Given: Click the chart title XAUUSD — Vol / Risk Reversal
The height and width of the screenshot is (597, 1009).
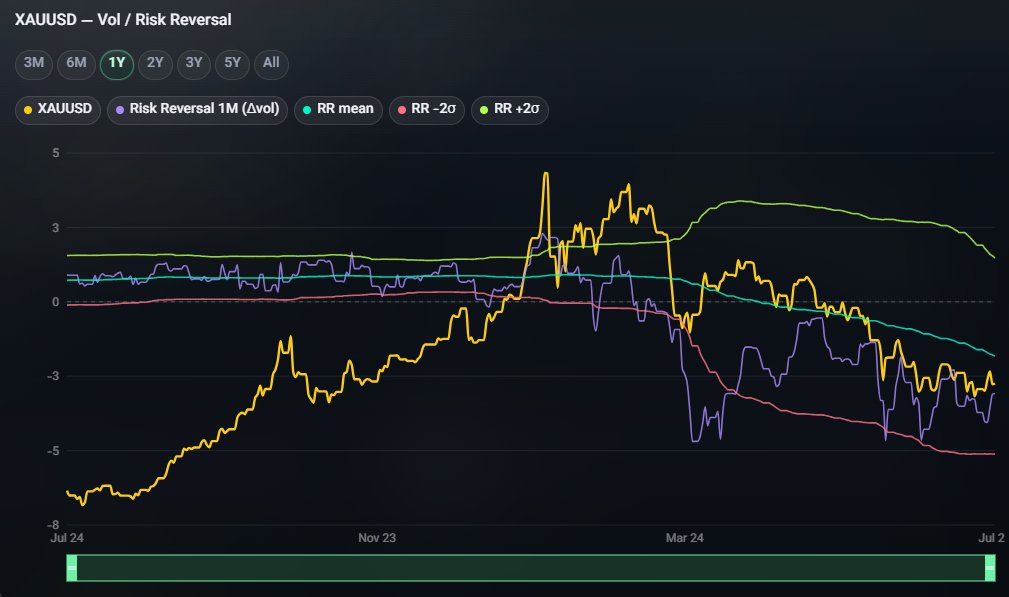Looking at the screenshot, I should [x=123, y=20].
